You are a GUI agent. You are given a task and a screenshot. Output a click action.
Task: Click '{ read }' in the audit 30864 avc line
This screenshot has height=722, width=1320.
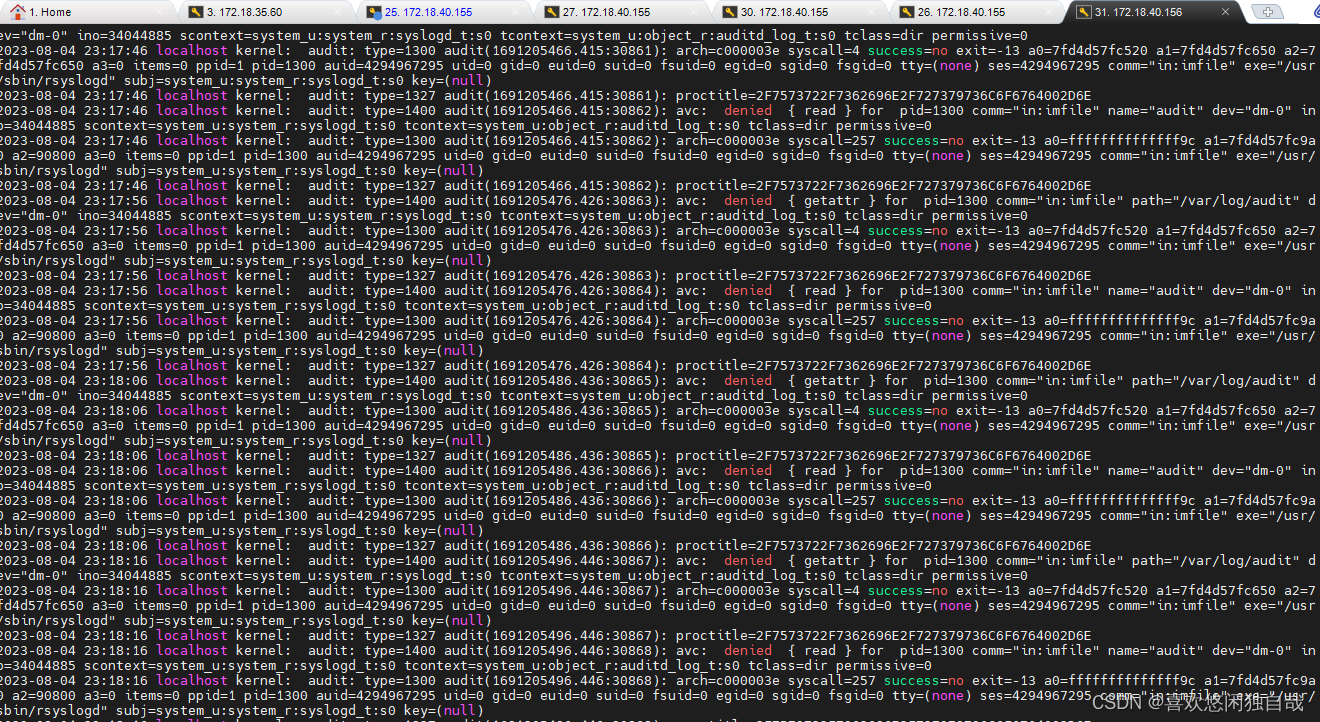(820, 291)
